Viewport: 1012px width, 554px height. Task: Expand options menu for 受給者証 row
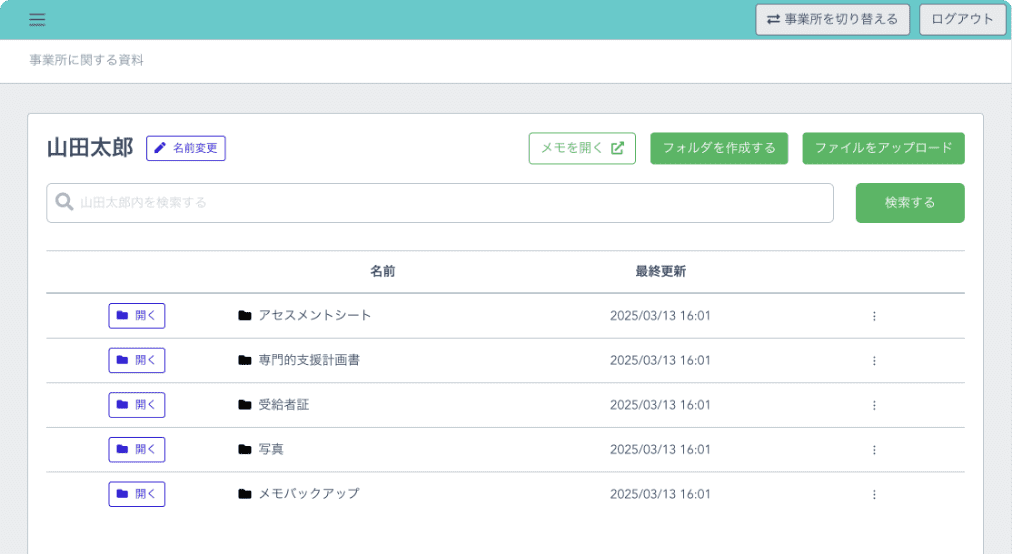tap(874, 406)
